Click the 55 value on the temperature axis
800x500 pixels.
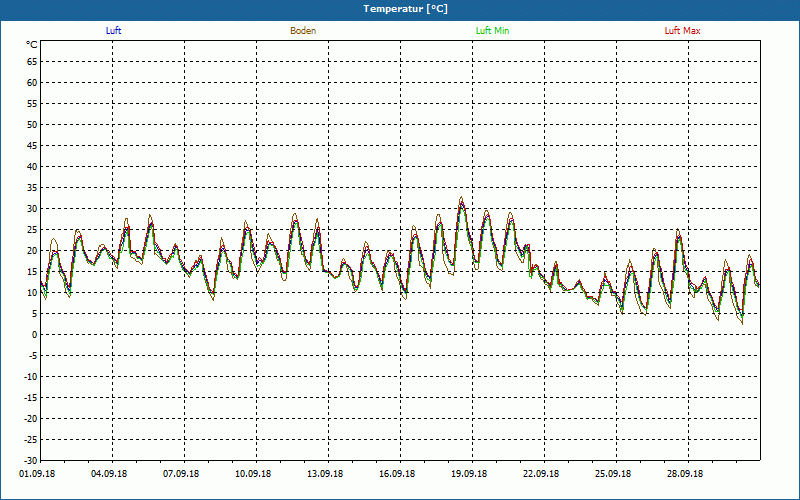[x=32, y=104]
